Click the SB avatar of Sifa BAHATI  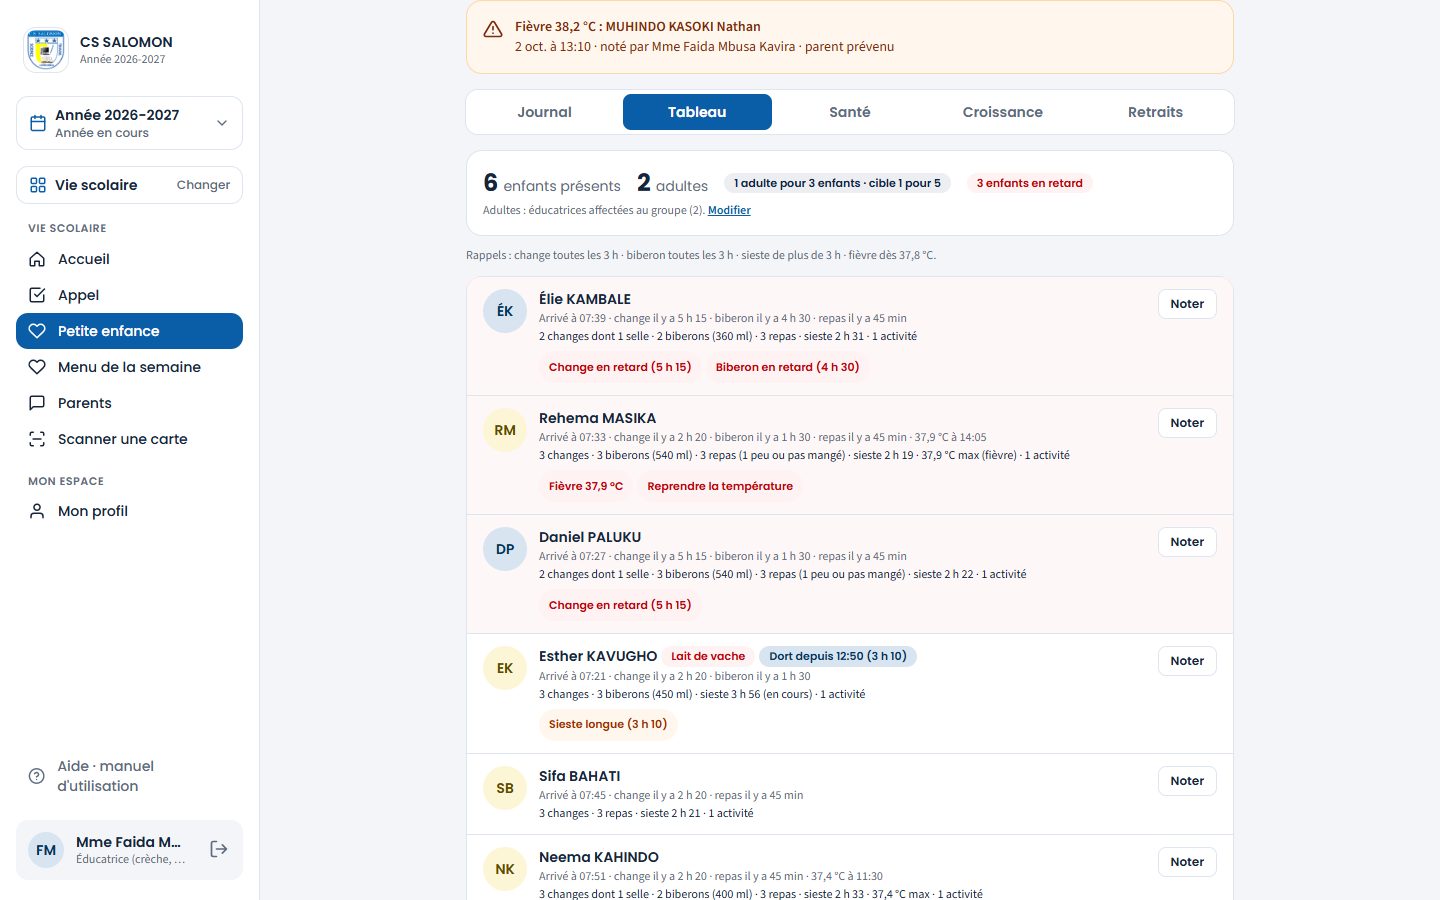[505, 788]
